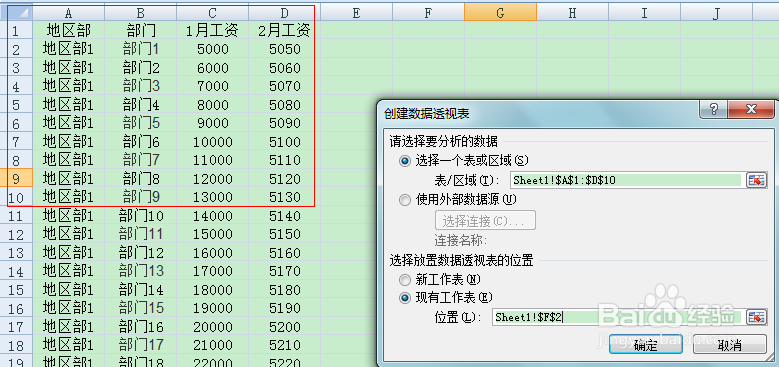The image size is (779, 367).
Task: Select row 5 header
Action: [16, 105]
